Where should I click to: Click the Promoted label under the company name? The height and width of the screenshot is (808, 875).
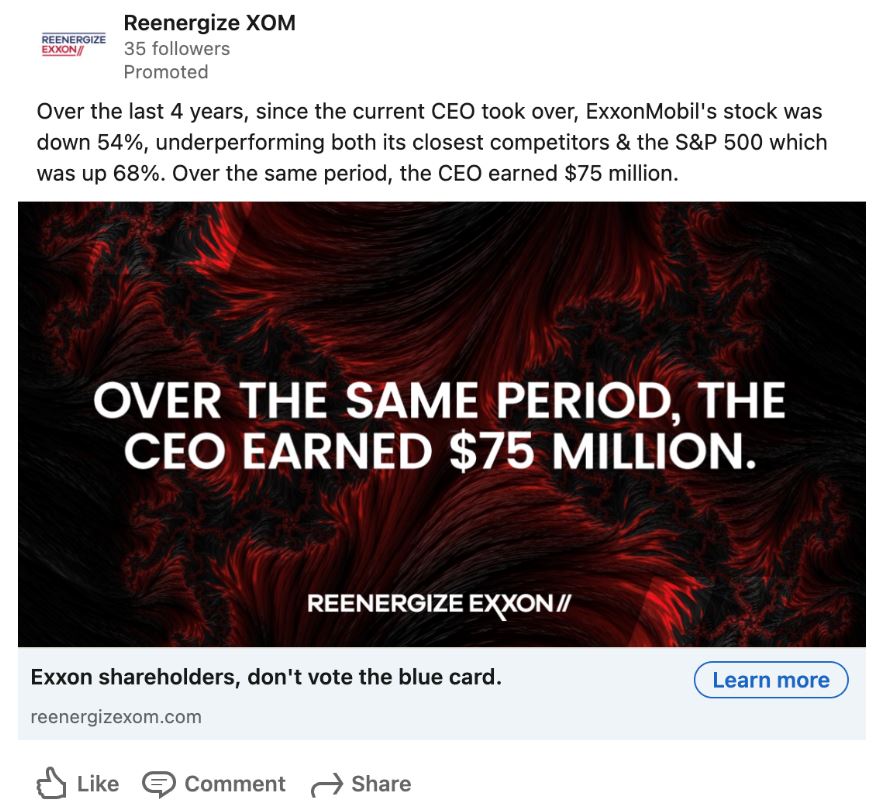[x=166, y=72]
